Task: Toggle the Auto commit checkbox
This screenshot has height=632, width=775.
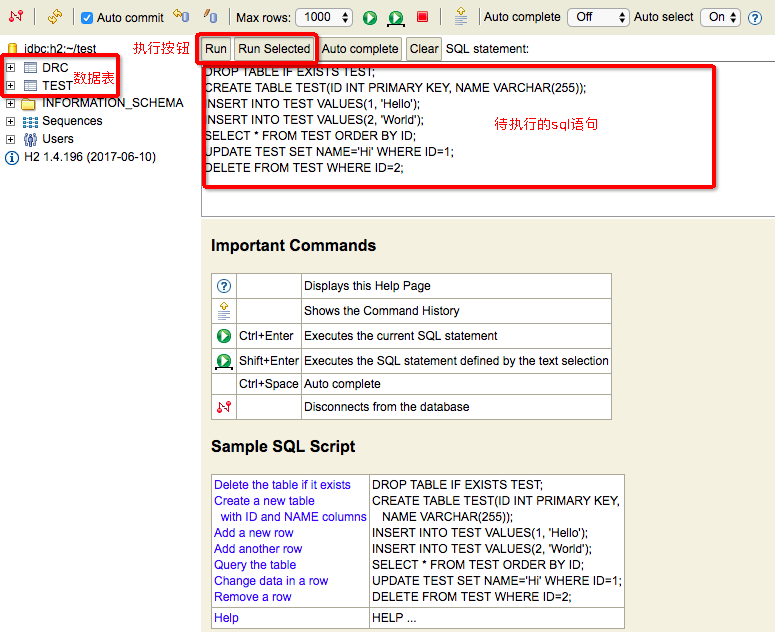Action: [x=86, y=18]
